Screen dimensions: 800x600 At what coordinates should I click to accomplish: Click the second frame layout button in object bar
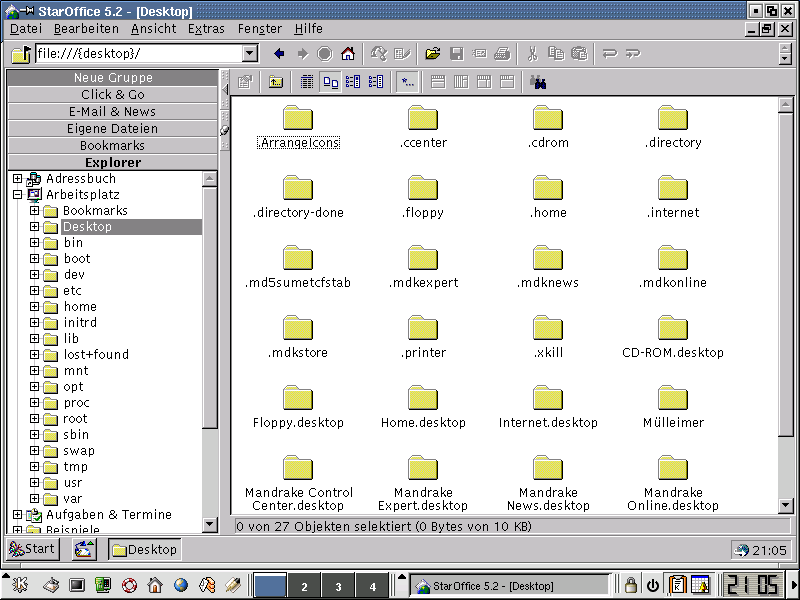click(461, 82)
